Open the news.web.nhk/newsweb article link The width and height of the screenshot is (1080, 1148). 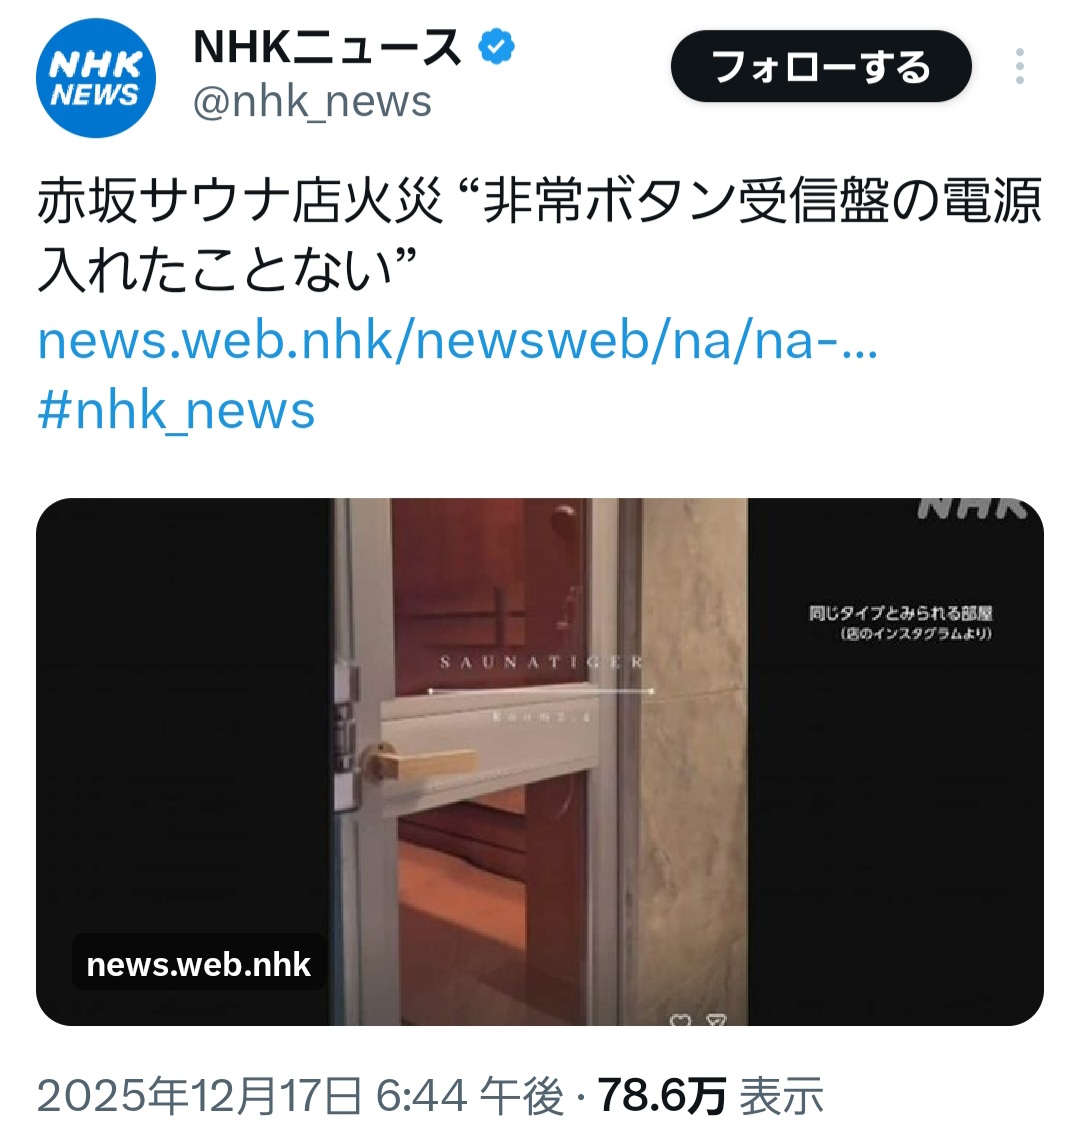tap(458, 341)
